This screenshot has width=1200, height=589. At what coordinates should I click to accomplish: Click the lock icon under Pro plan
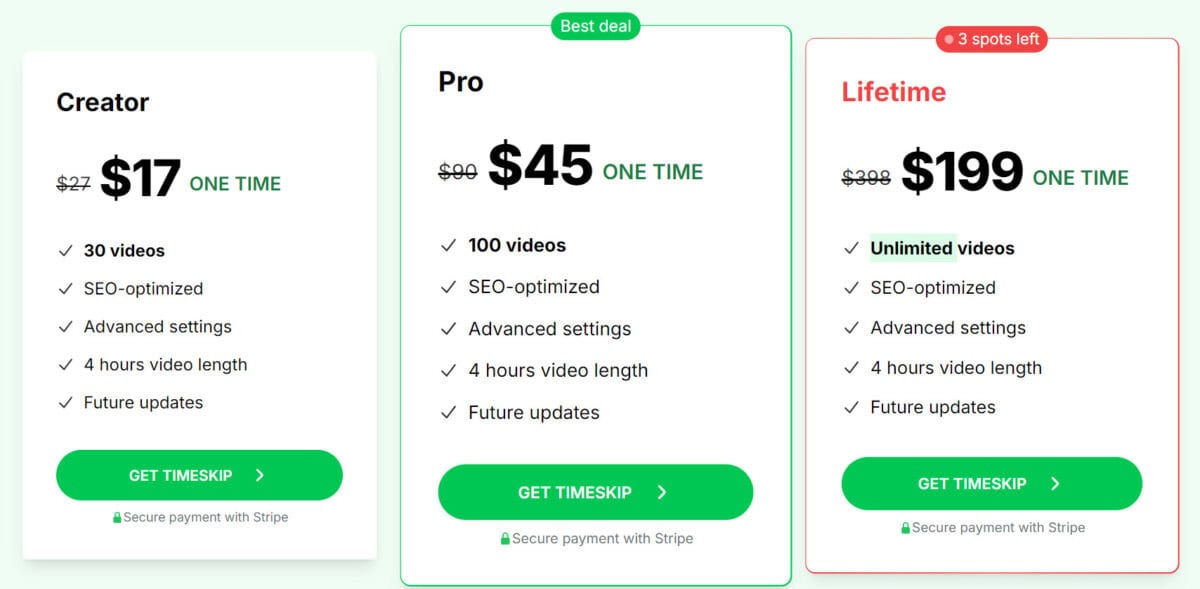505,539
